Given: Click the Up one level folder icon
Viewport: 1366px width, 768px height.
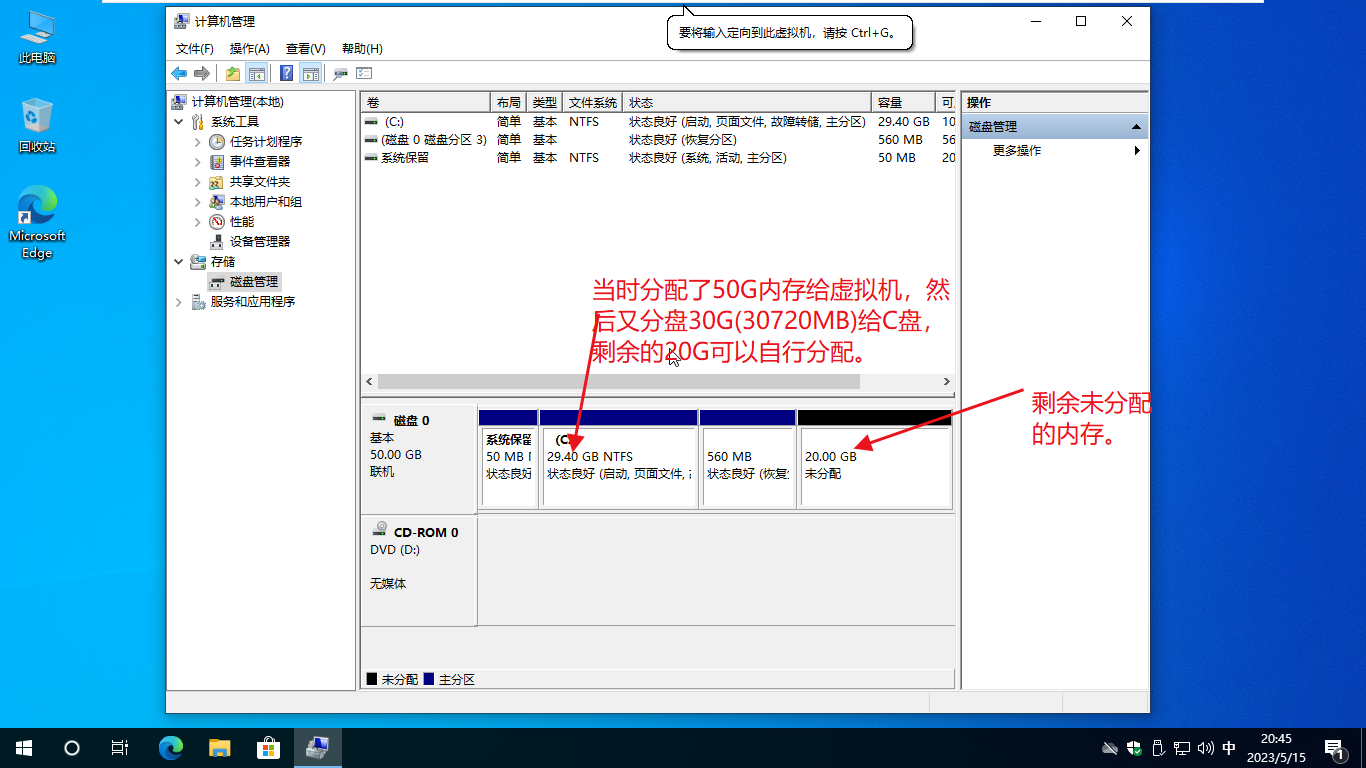Looking at the screenshot, I should point(233,73).
